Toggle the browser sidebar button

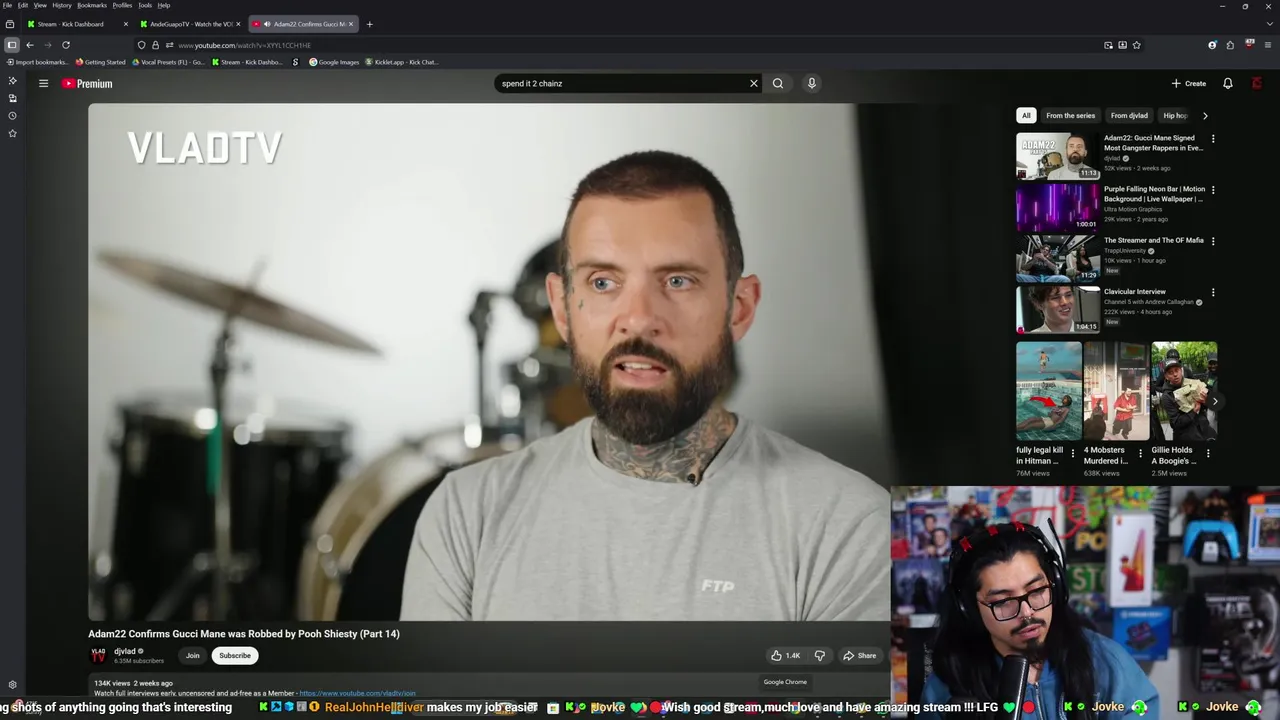(x=12, y=45)
